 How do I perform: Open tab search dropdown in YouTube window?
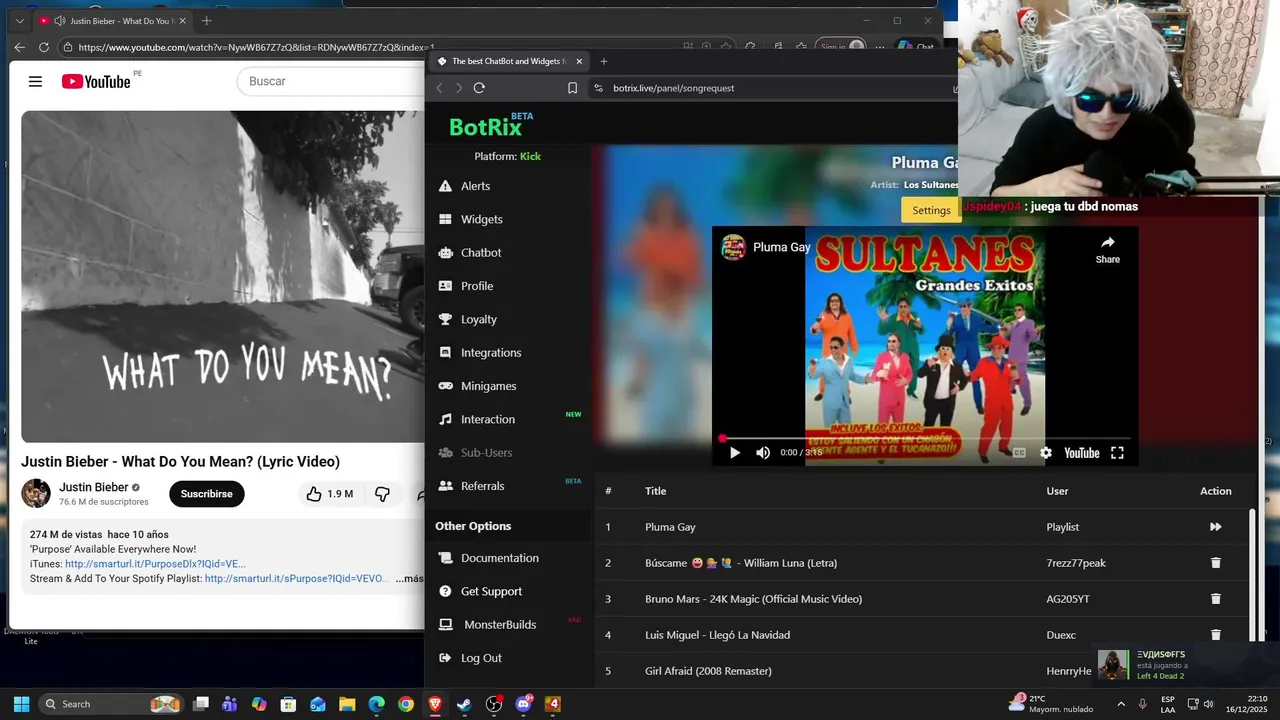tap(19, 21)
